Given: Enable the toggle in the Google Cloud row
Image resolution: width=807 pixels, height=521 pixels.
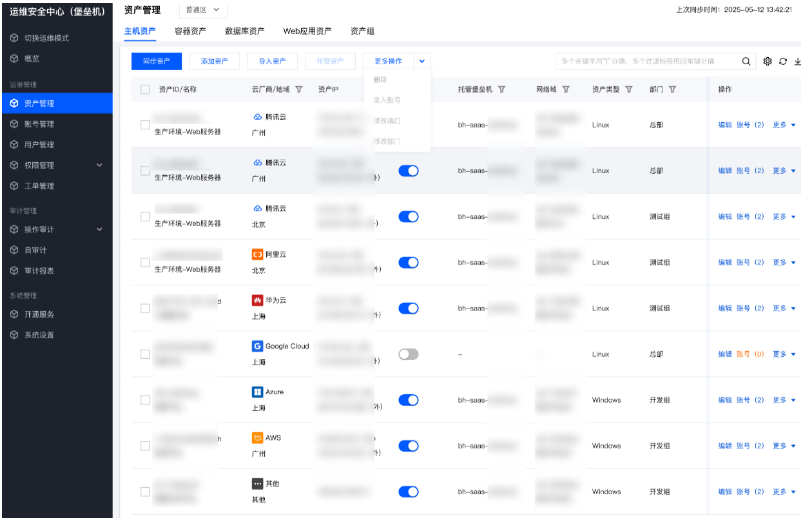Looking at the screenshot, I should tap(408, 354).
